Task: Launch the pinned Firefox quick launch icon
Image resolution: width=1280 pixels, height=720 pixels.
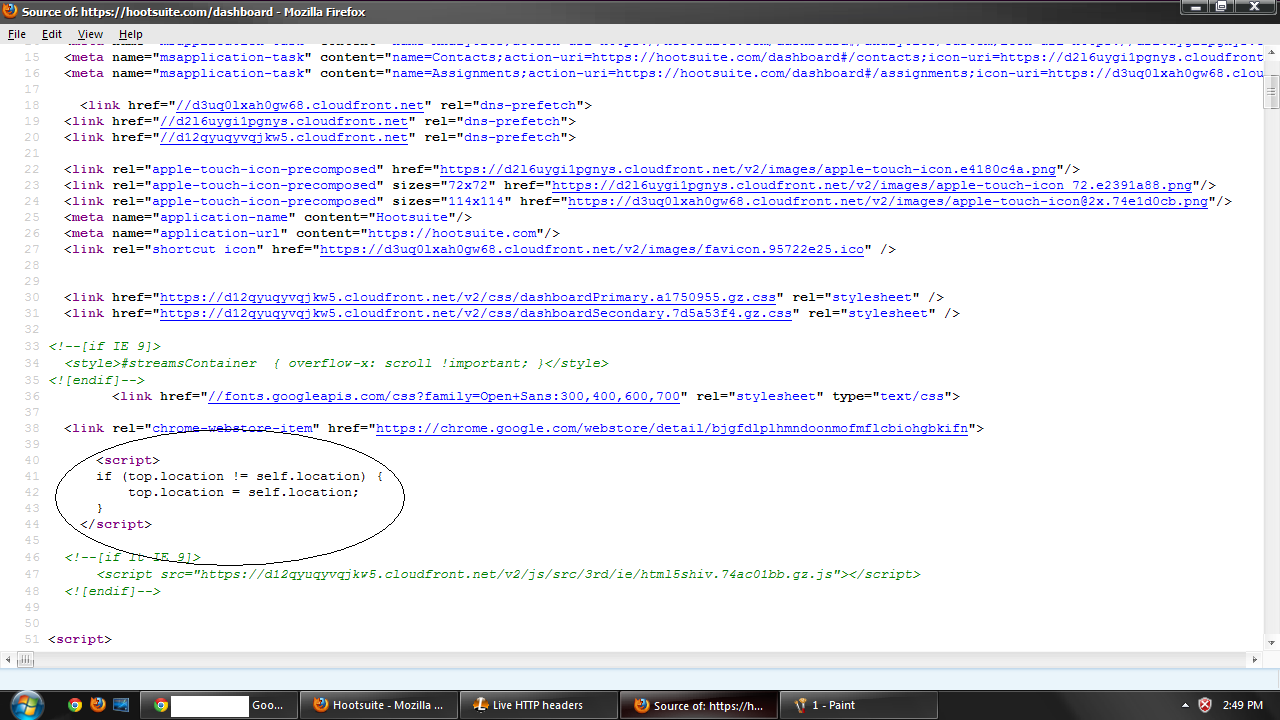Action: click(x=97, y=705)
